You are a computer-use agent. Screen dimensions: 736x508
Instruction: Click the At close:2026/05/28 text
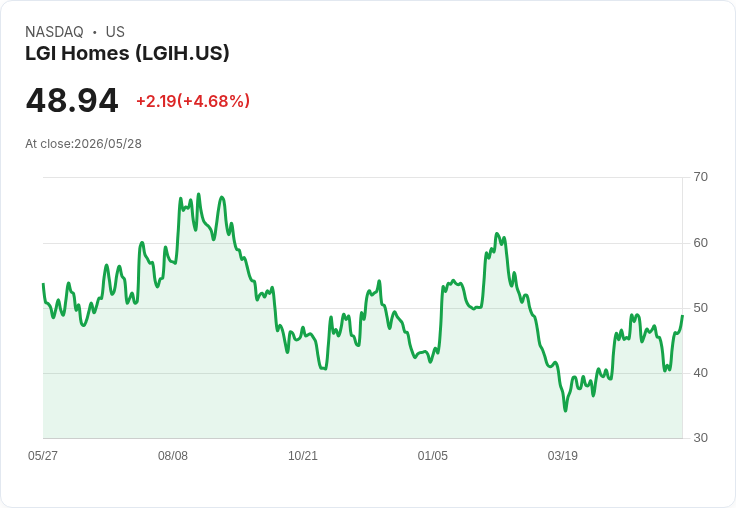click(x=84, y=144)
